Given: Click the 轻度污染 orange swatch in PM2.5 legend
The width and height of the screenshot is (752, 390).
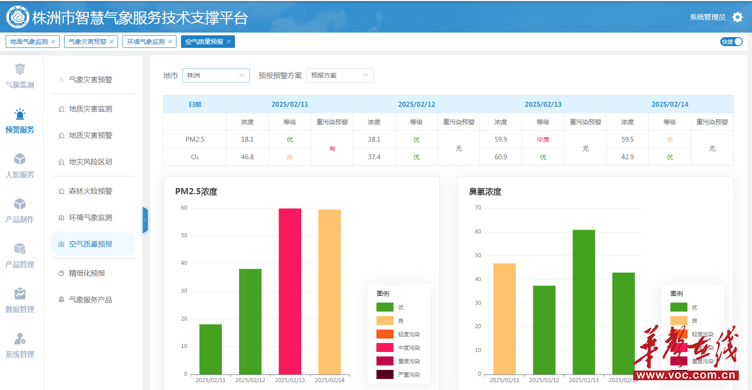Looking at the screenshot, I should coord(385,334).
